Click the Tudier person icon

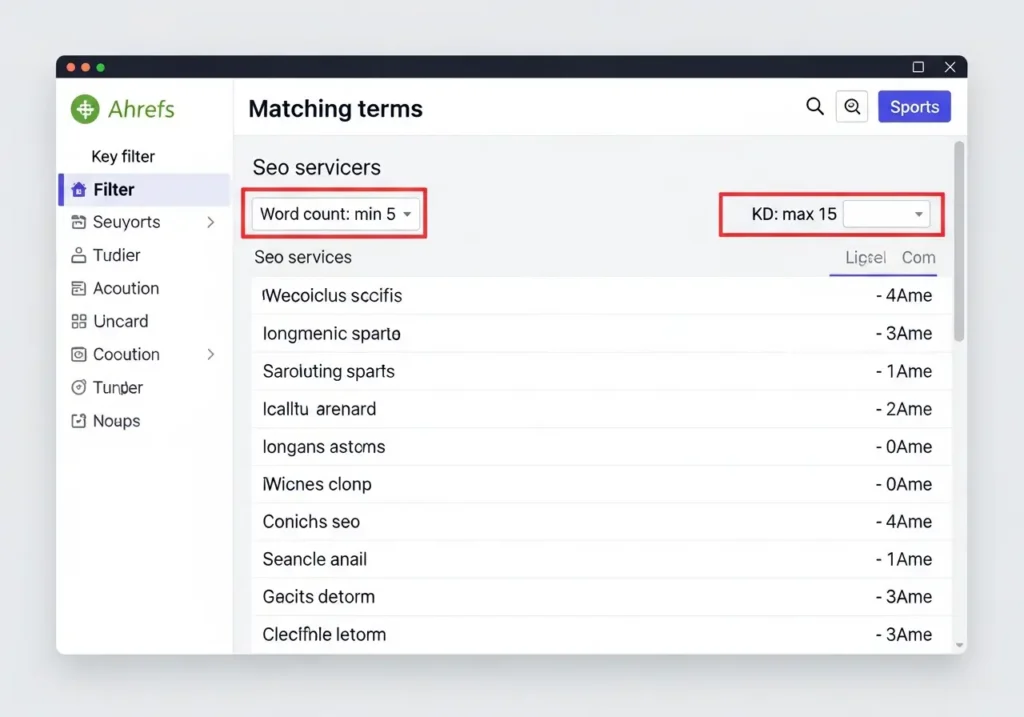[78, 255]
